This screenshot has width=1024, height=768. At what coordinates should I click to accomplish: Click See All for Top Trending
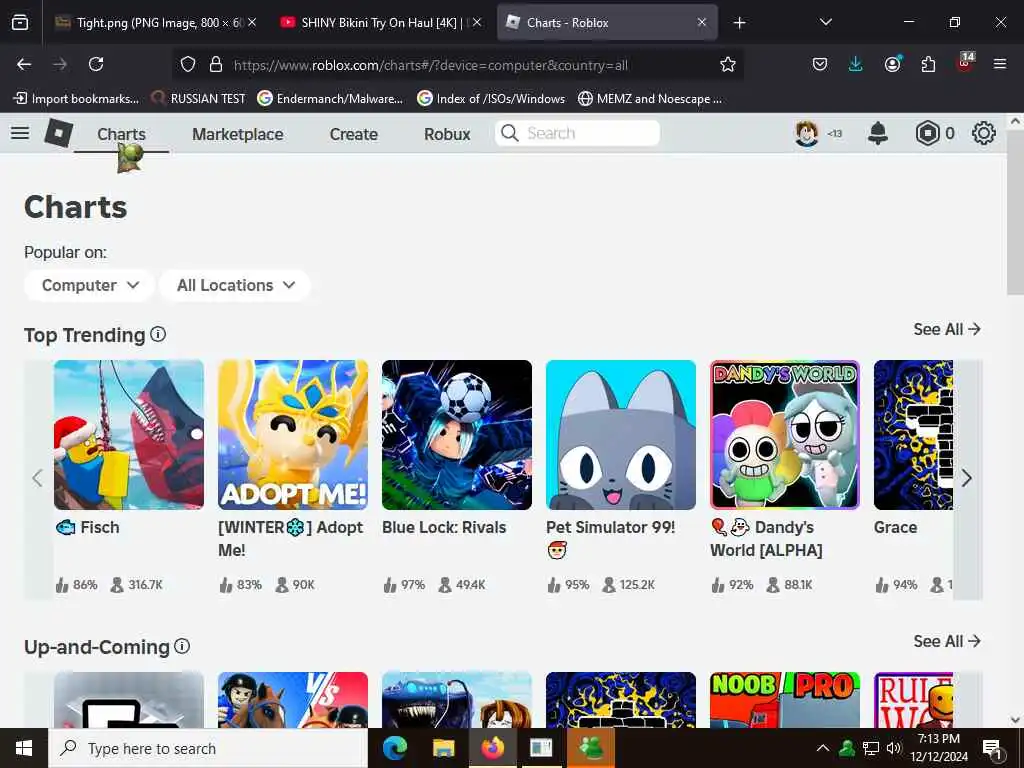947,329
